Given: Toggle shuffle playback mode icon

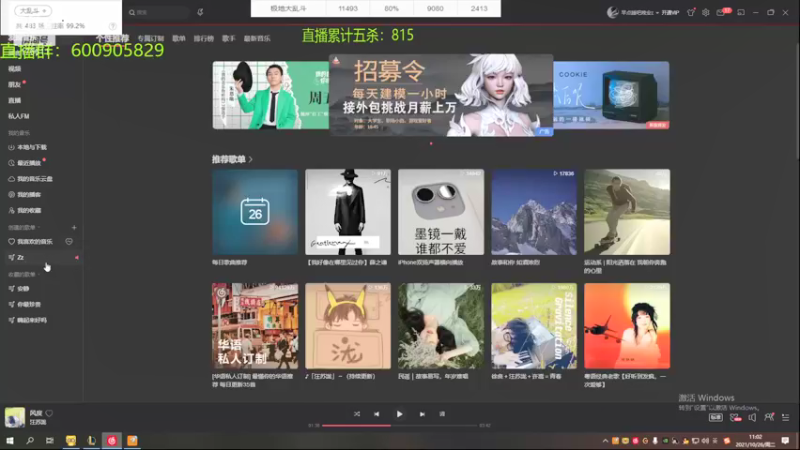Looking at the screenshot, I should (x=357, y=414).
